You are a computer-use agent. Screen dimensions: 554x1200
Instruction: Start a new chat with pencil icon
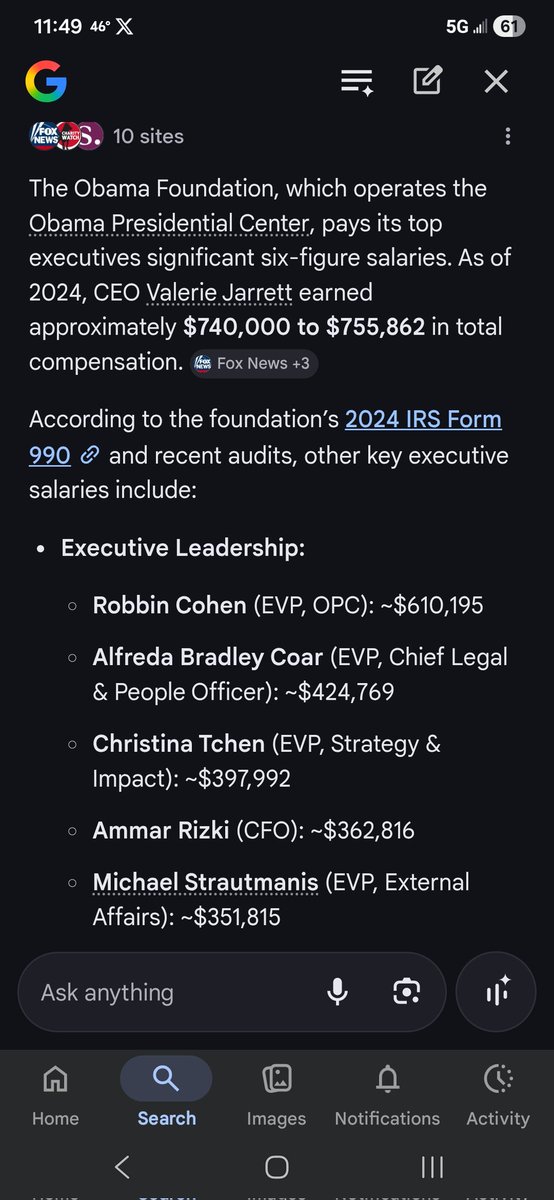click(428, 81)
